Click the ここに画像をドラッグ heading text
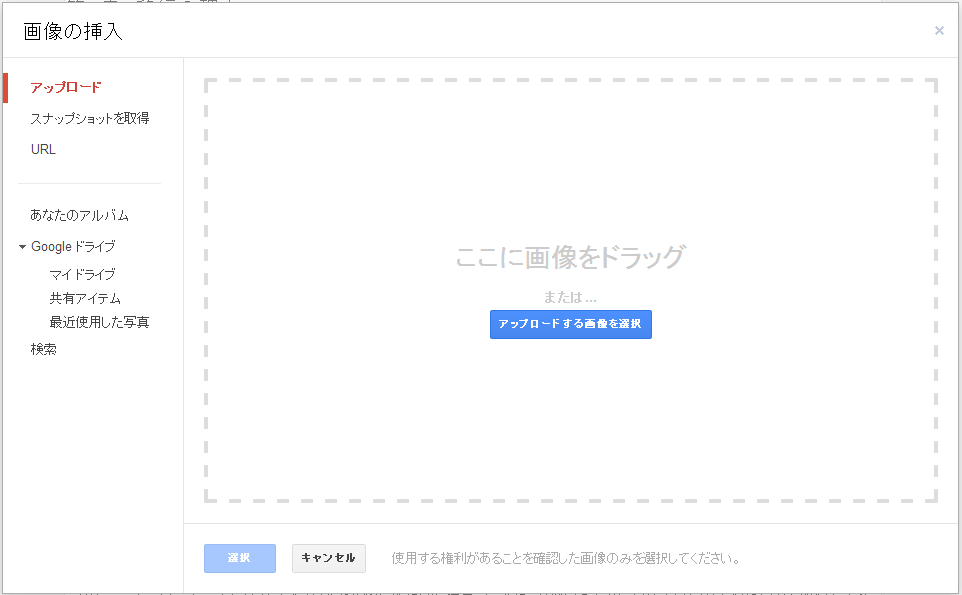The image size is (962, 595). [570, 257]
